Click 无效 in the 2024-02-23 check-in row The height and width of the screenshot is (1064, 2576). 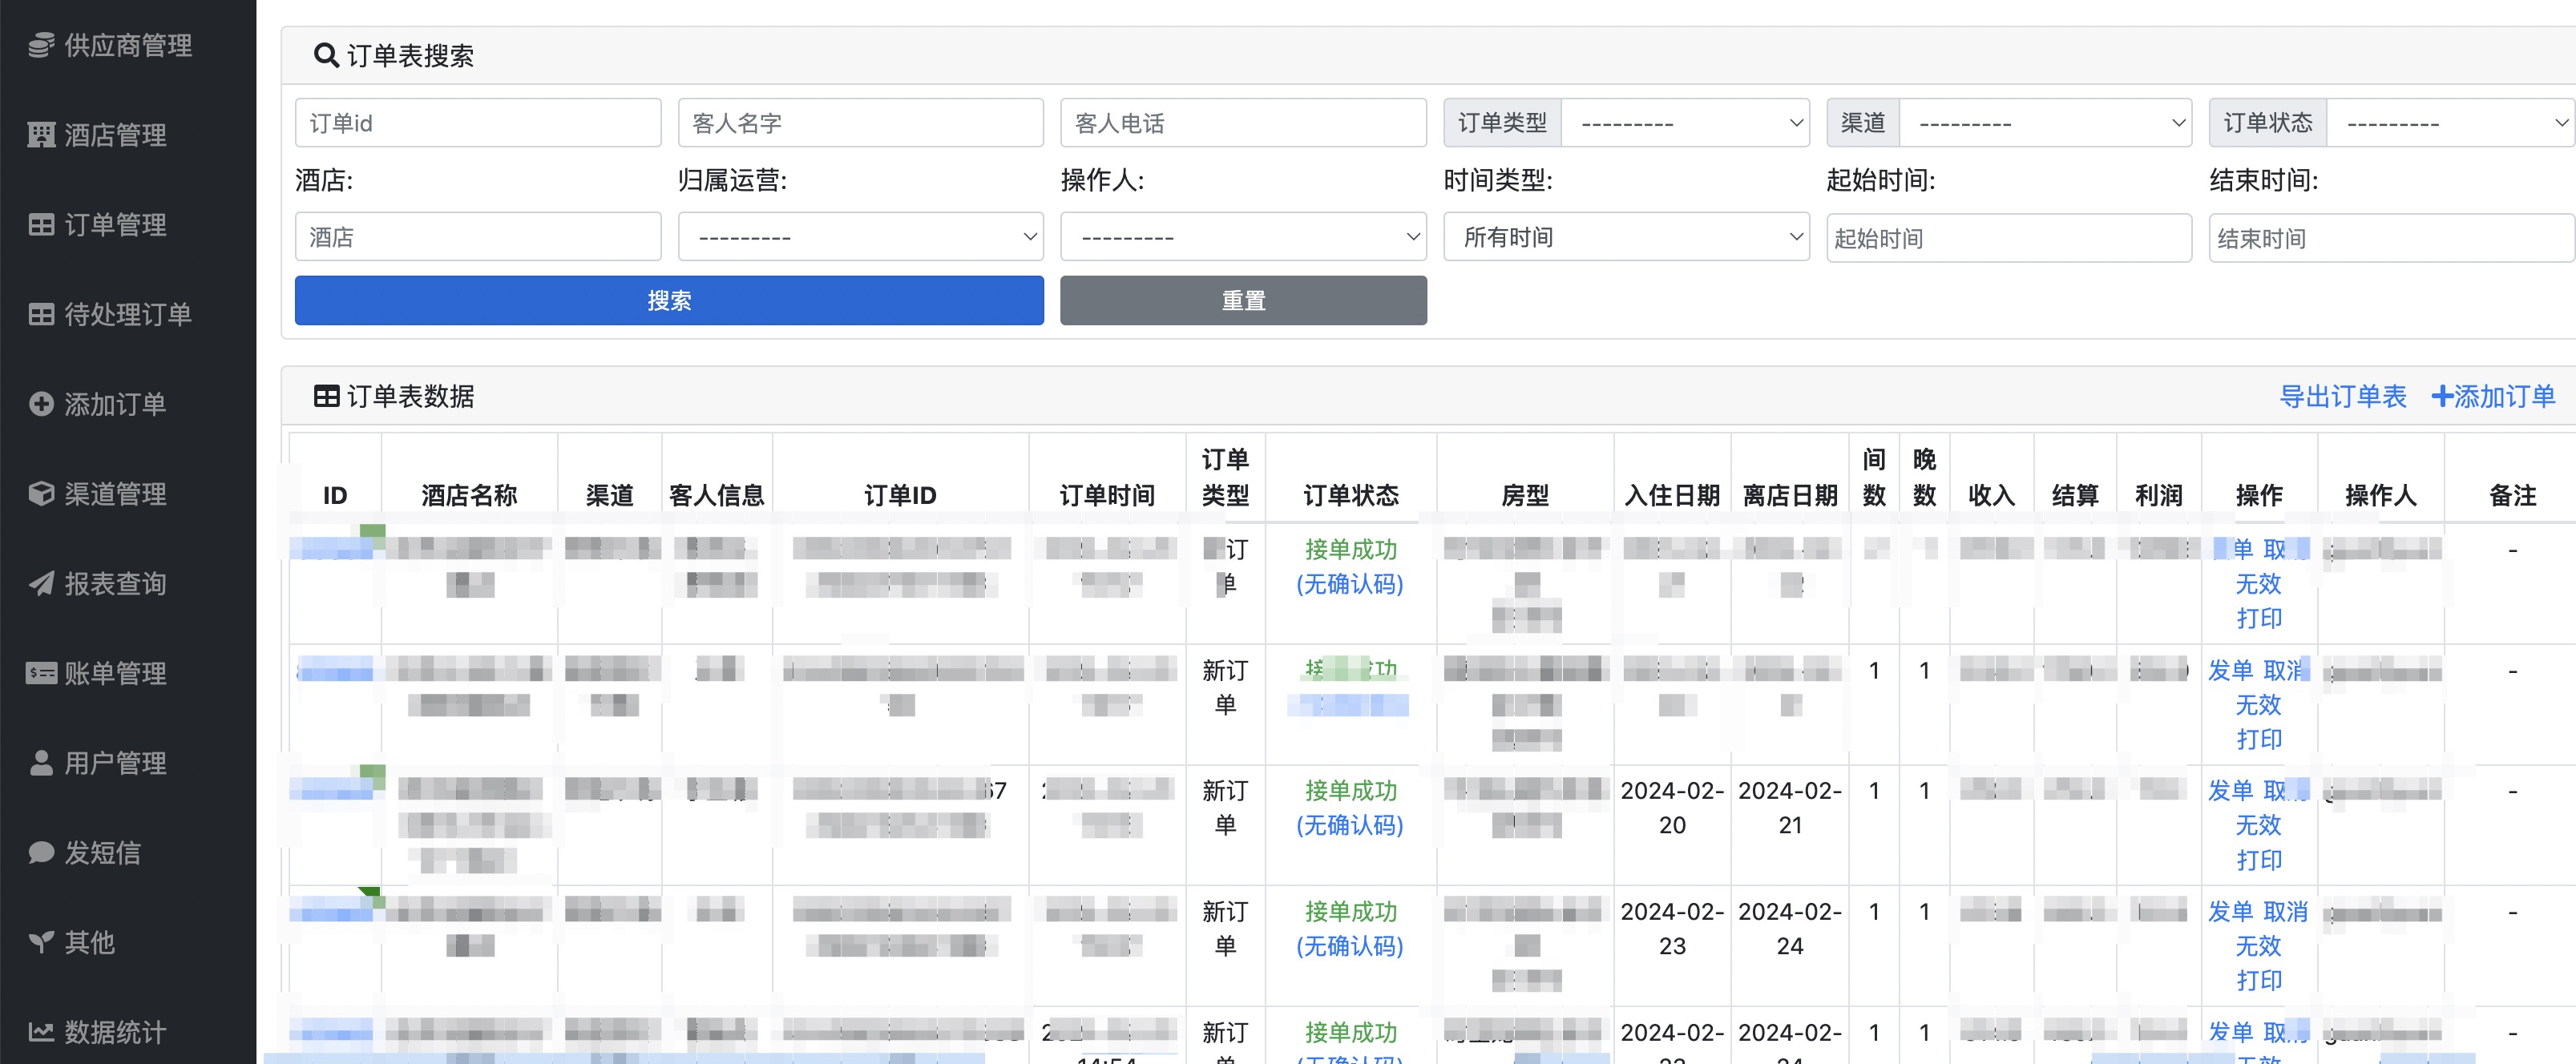(2258, 946)
